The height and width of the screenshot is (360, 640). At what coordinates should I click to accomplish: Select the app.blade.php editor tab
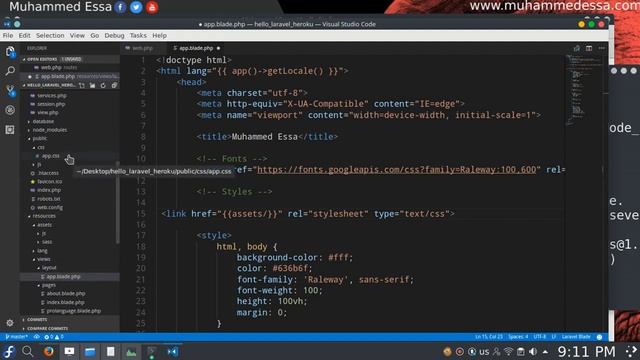196,48
